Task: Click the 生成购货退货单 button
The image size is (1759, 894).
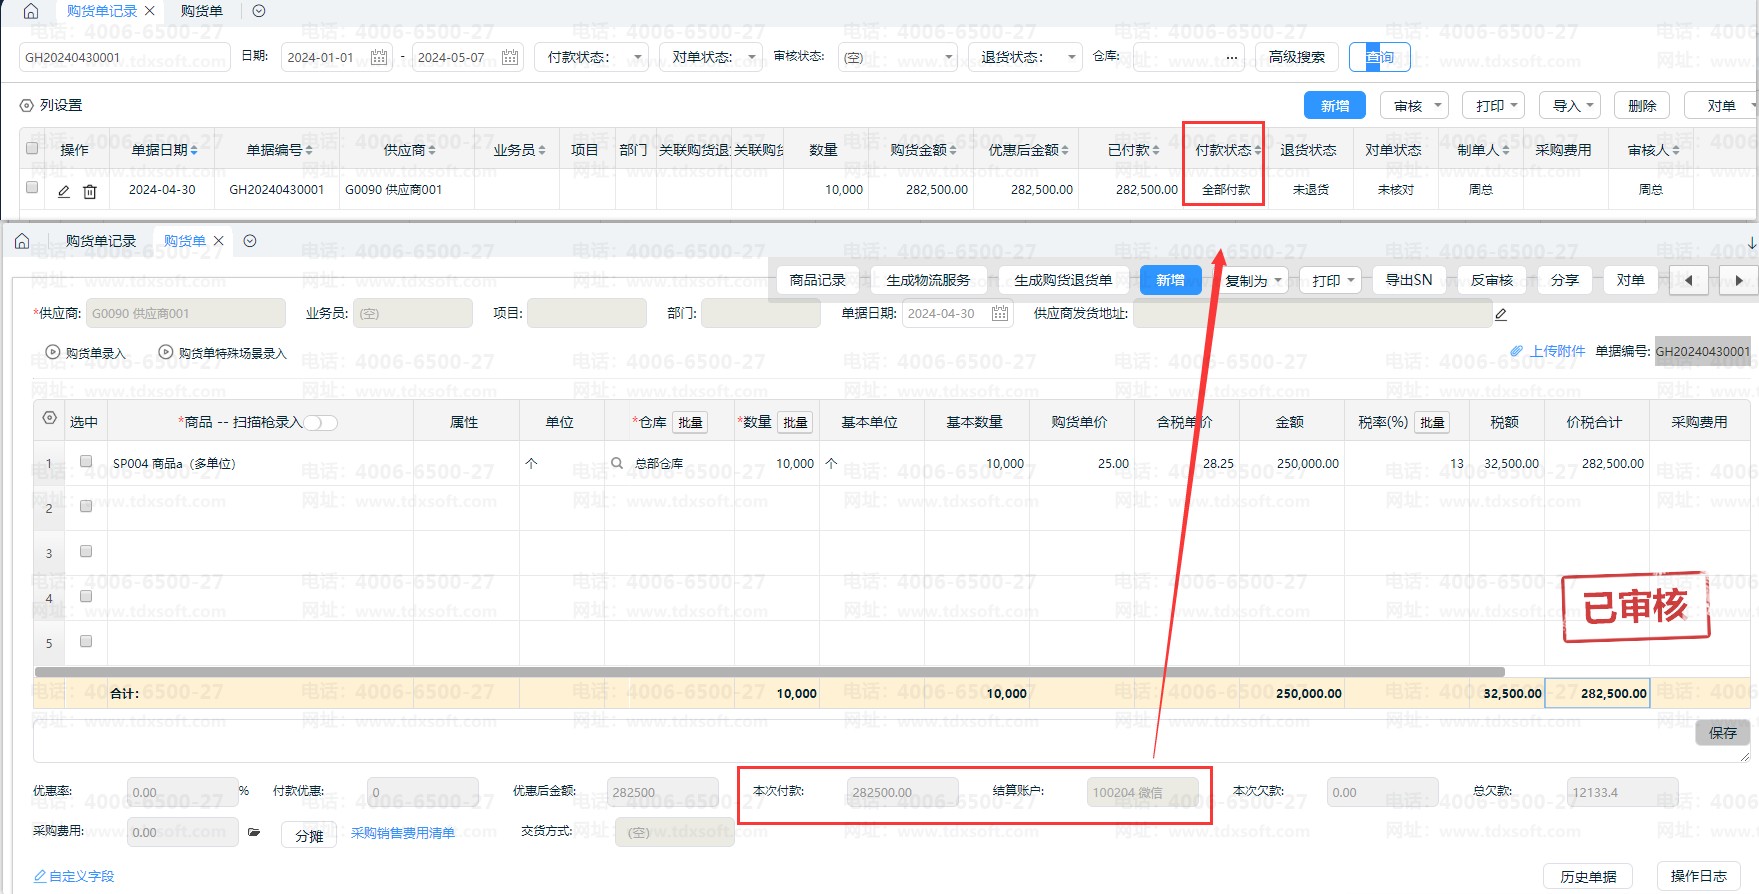Action: tap(1063, 280)
